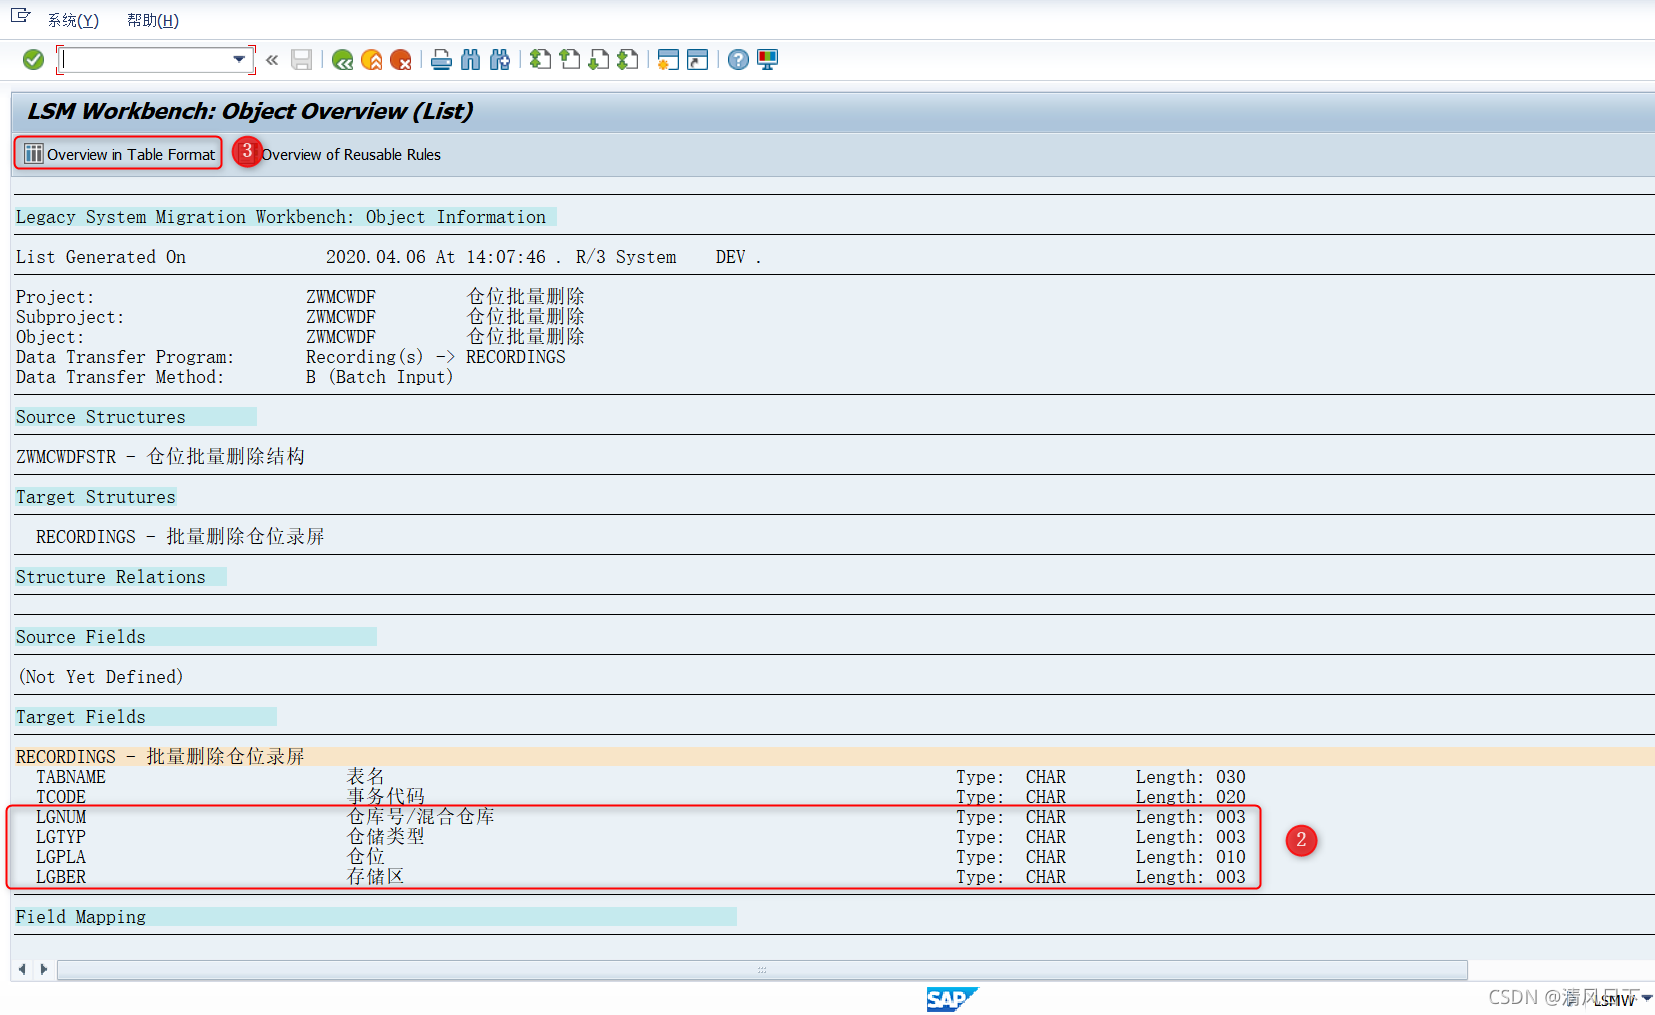Click Find Next binoculars-plus icon

500,60
